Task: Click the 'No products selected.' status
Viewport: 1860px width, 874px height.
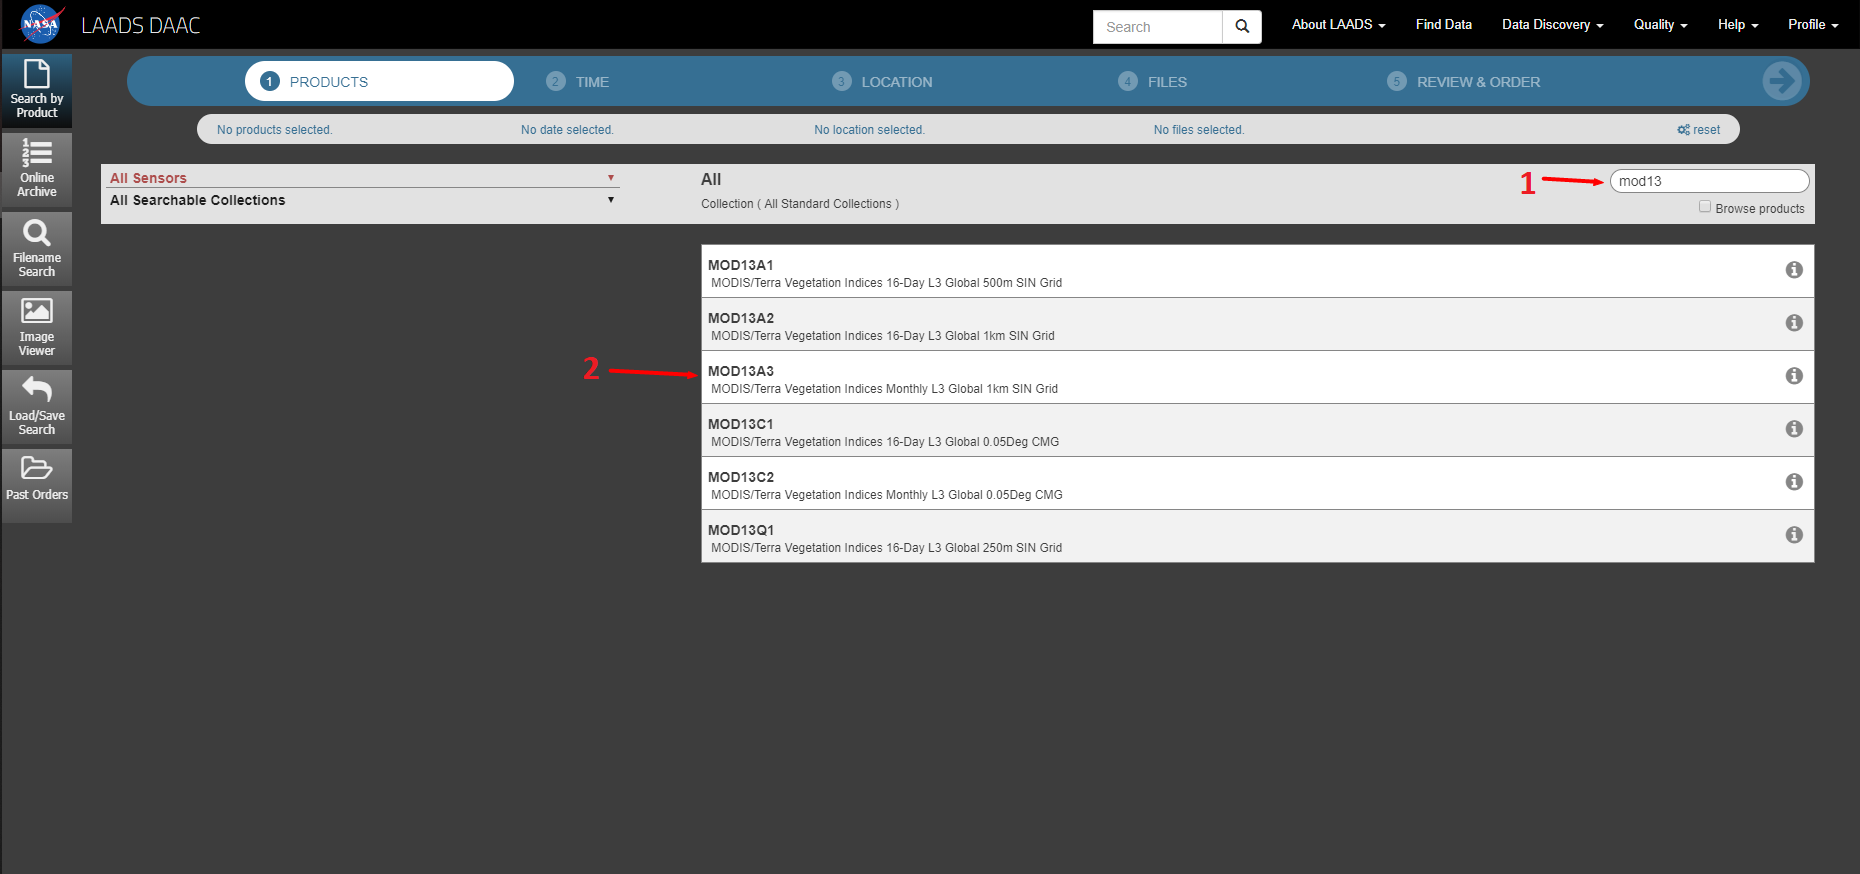Action: click(x=274, y=130)
